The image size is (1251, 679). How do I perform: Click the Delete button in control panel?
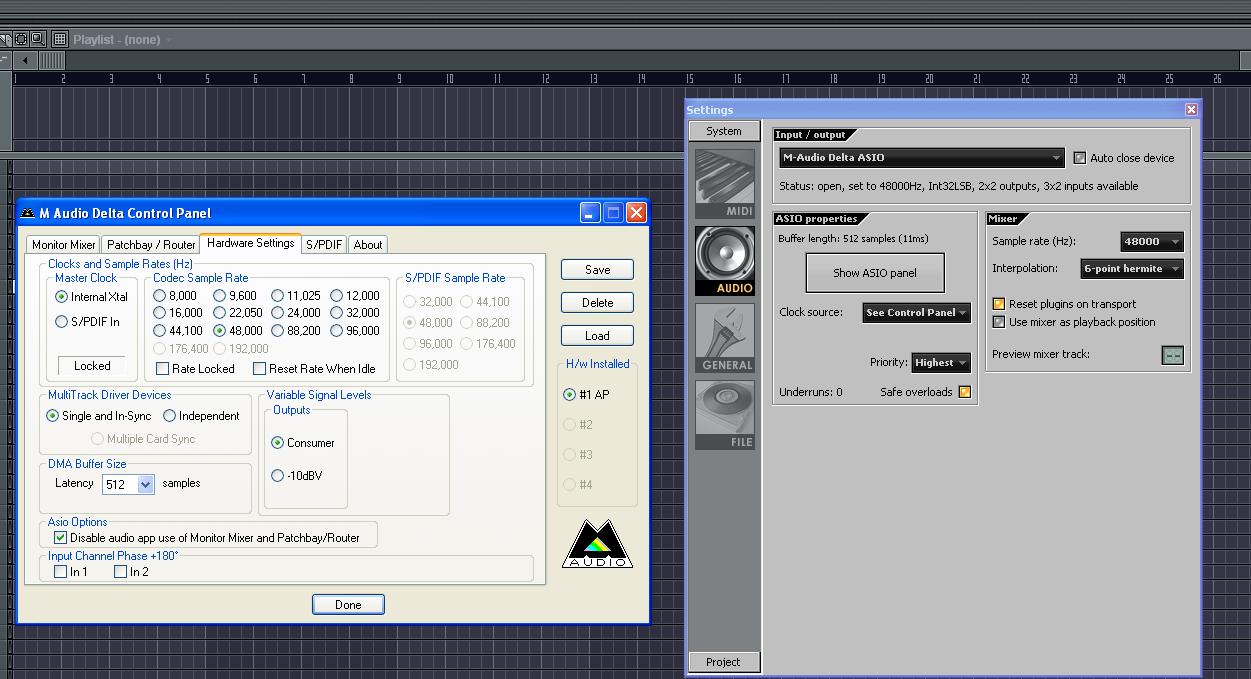597,303
